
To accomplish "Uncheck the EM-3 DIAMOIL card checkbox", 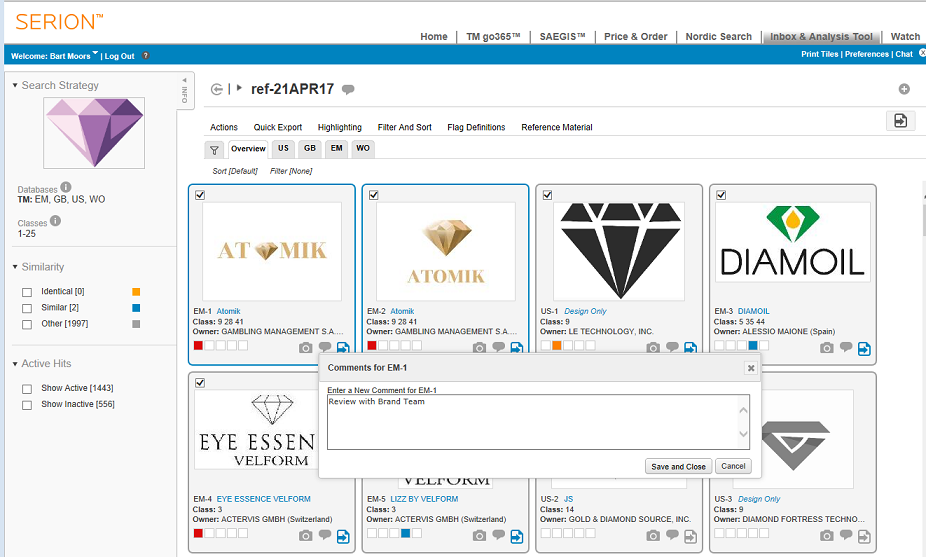I will [x=721, y=195].
